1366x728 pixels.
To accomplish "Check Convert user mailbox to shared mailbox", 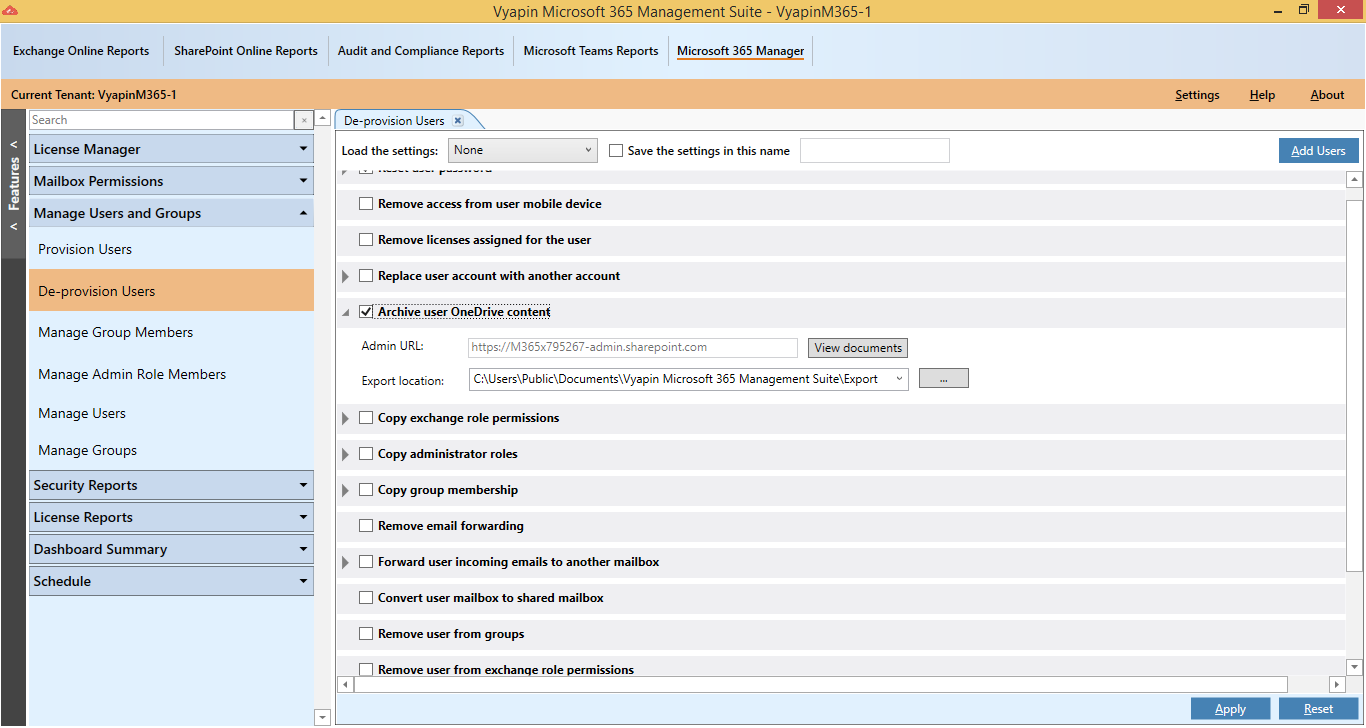I will pos(366,598).
